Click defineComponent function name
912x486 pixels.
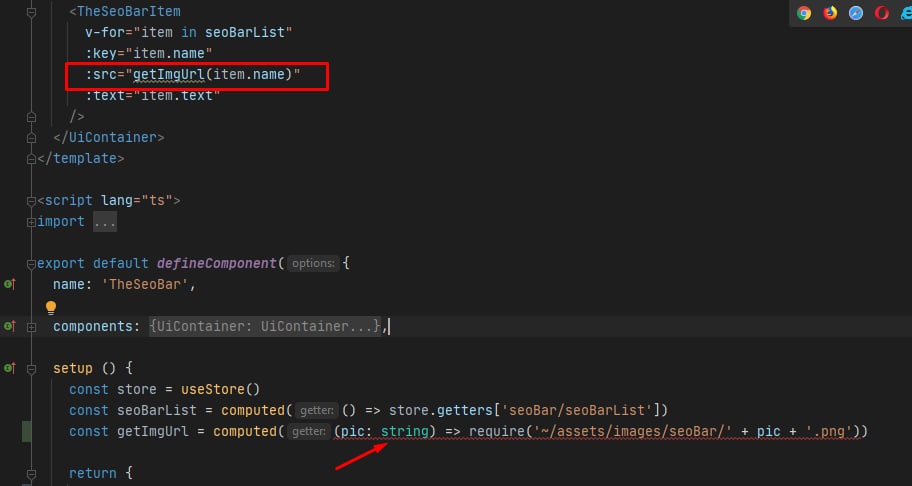pos(216,263)
